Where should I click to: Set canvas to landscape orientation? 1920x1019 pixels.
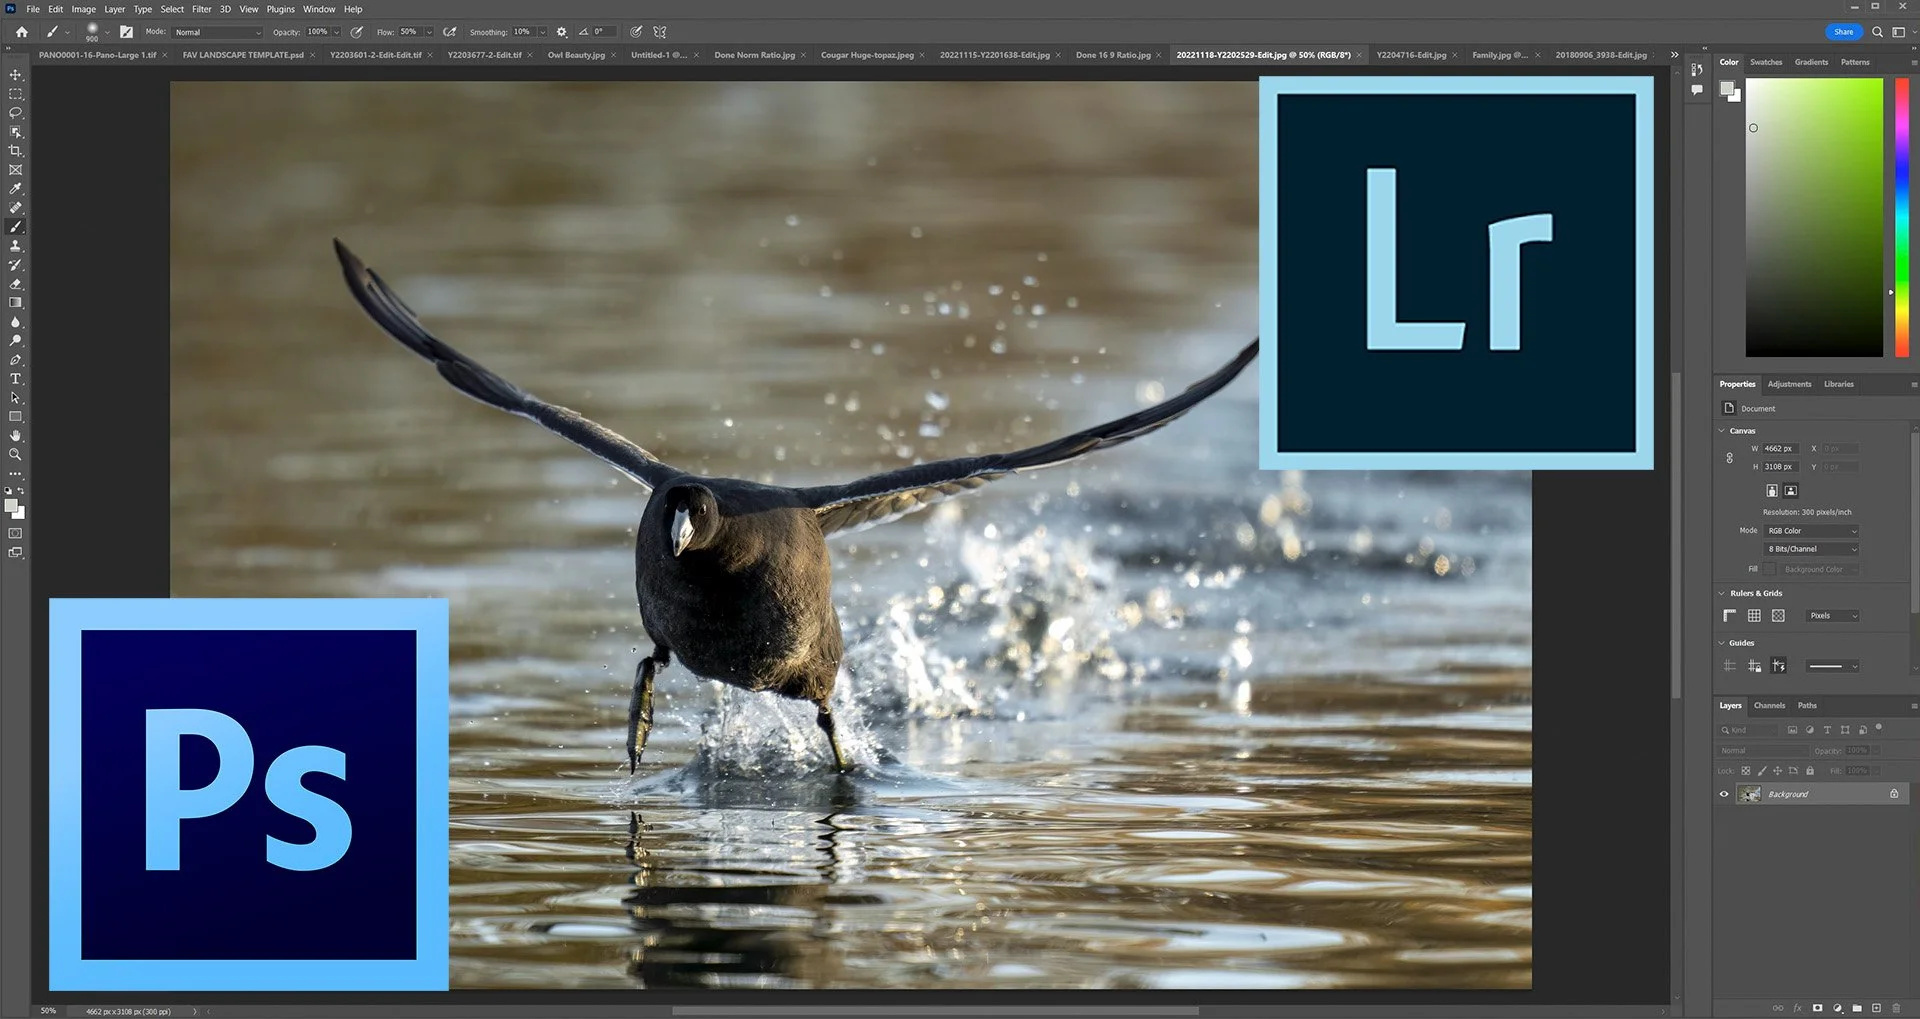click(x=1791, y=491)
